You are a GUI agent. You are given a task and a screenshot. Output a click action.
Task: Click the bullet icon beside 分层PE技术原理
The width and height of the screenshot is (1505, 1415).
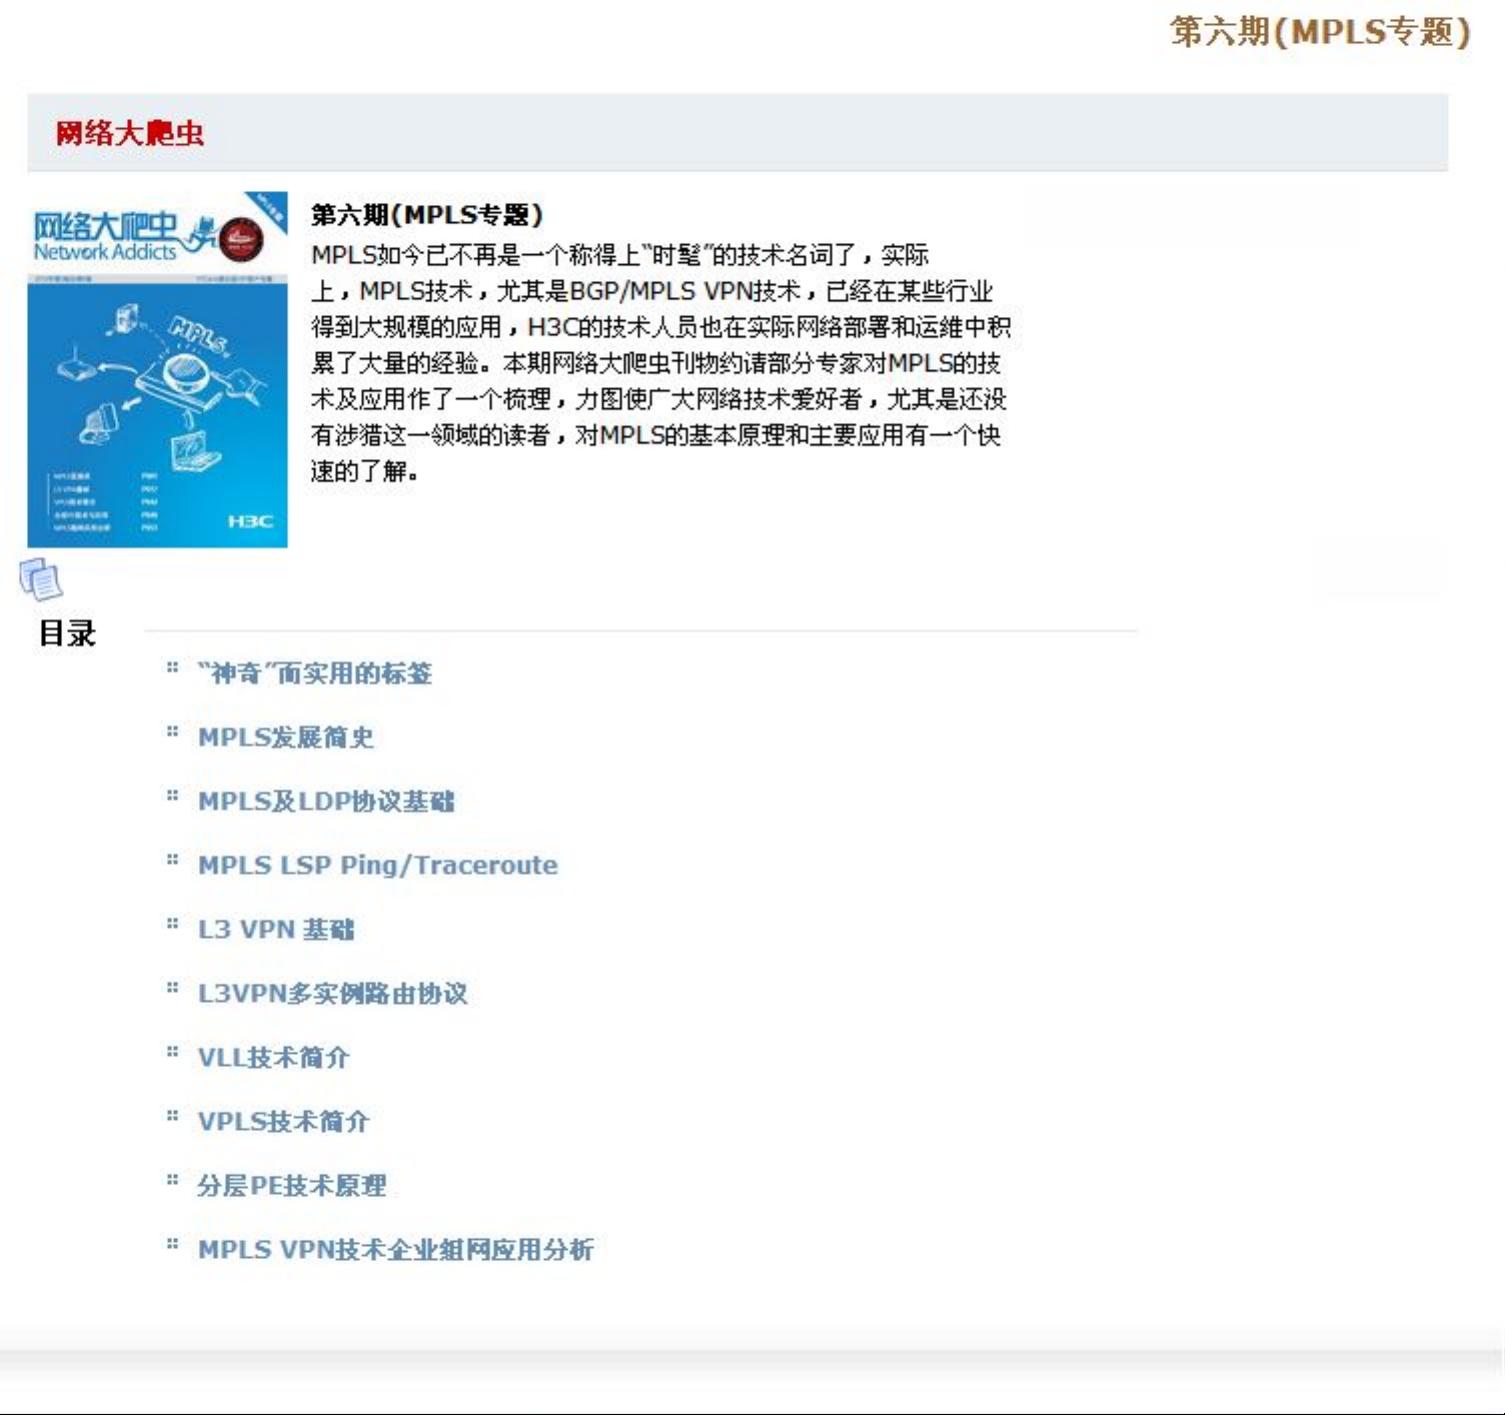tap(172, 1180)
